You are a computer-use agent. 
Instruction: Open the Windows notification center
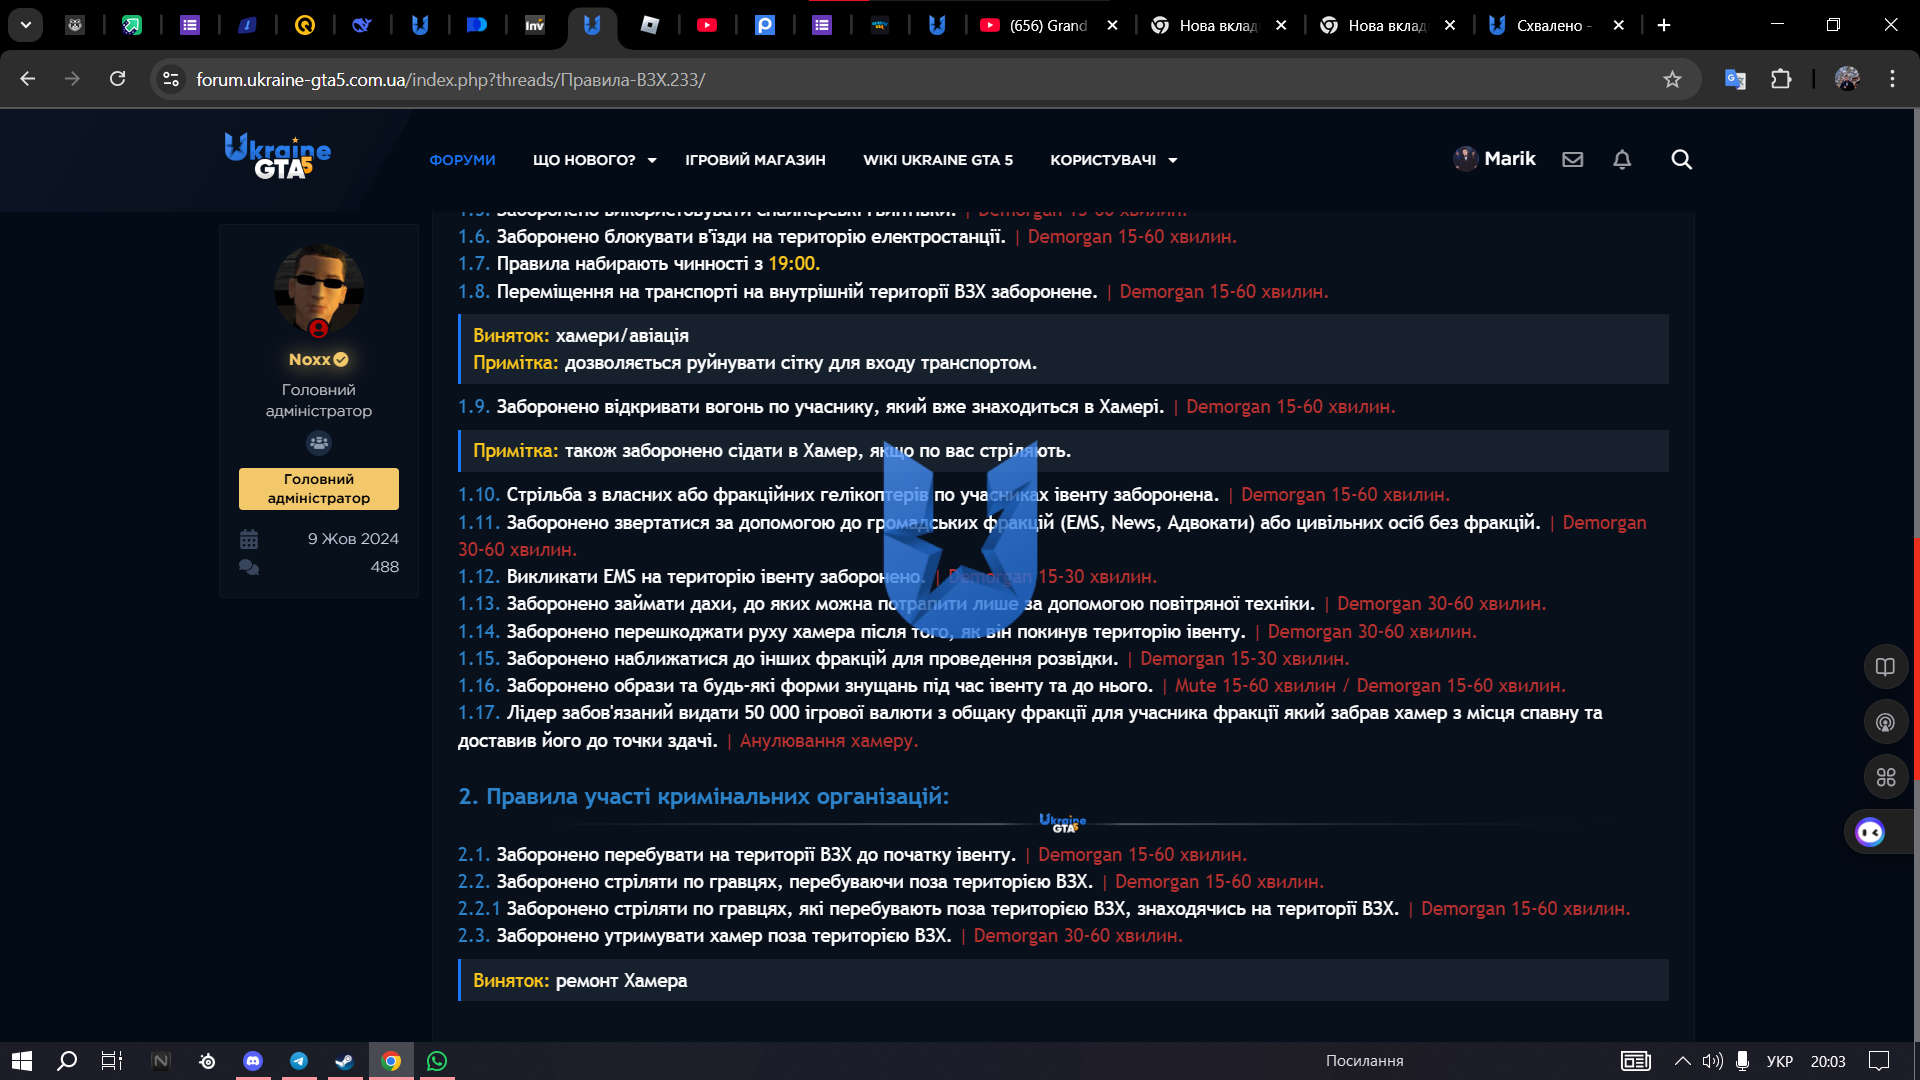pos(1879,1060)
